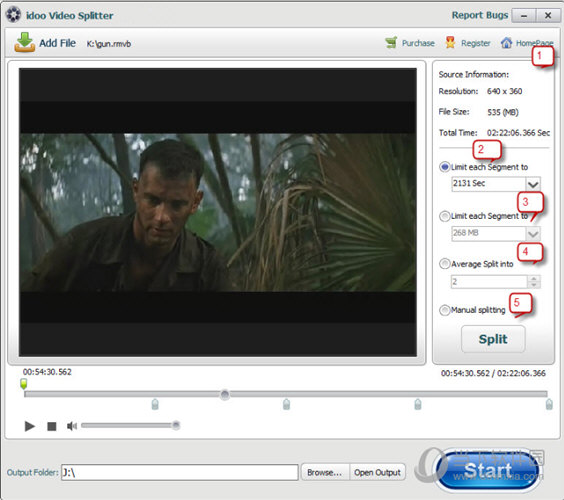Close the idoo Video Splitter window
564x500 pixels.
coord(548,15)
